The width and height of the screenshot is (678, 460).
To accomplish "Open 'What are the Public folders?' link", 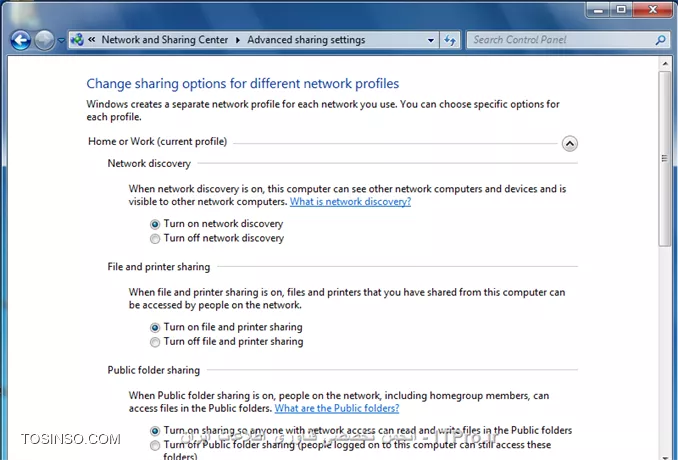I will click(x=337, y=408).
